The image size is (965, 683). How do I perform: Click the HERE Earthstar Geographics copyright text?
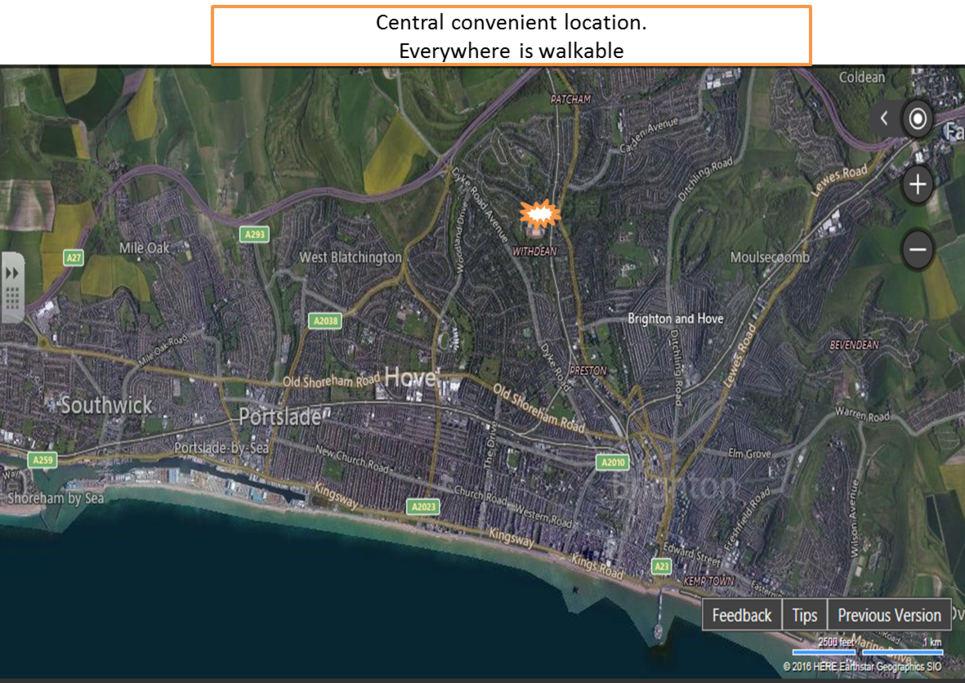862,666
